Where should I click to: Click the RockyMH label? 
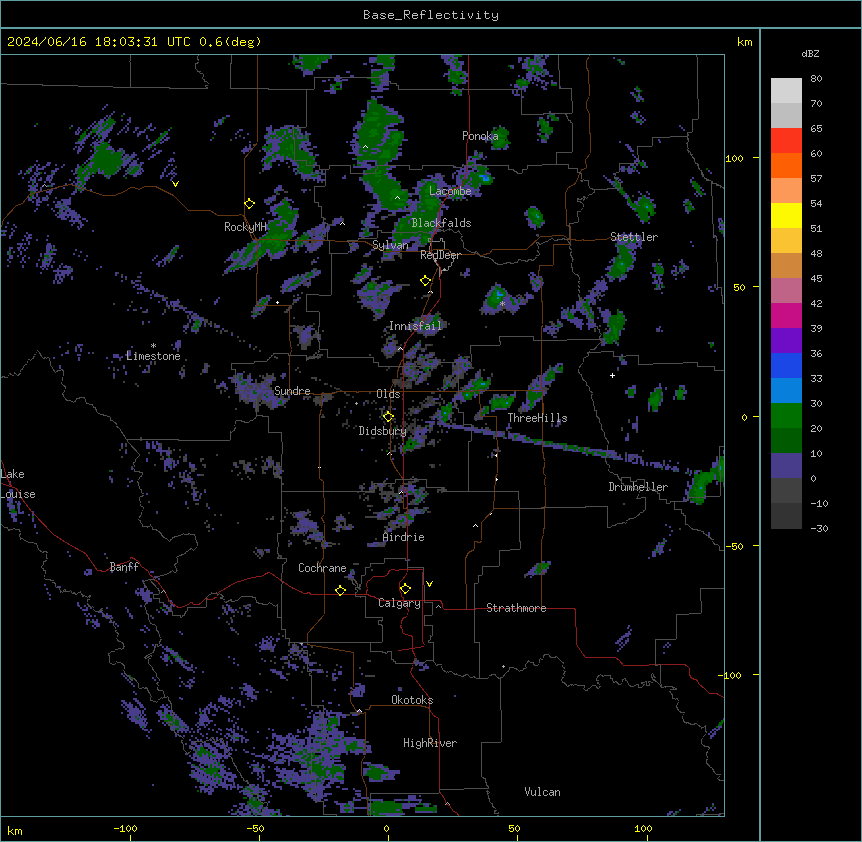click(245, 227)
